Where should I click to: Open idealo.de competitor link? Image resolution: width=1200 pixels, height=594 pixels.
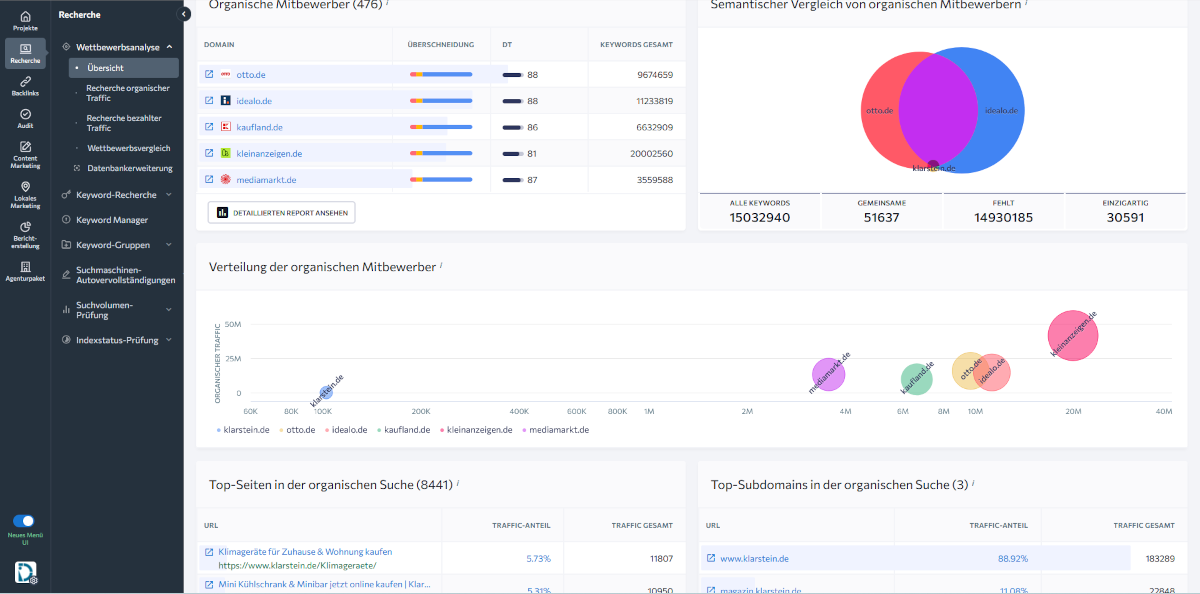pyautogui.click(x=254, y=101)
